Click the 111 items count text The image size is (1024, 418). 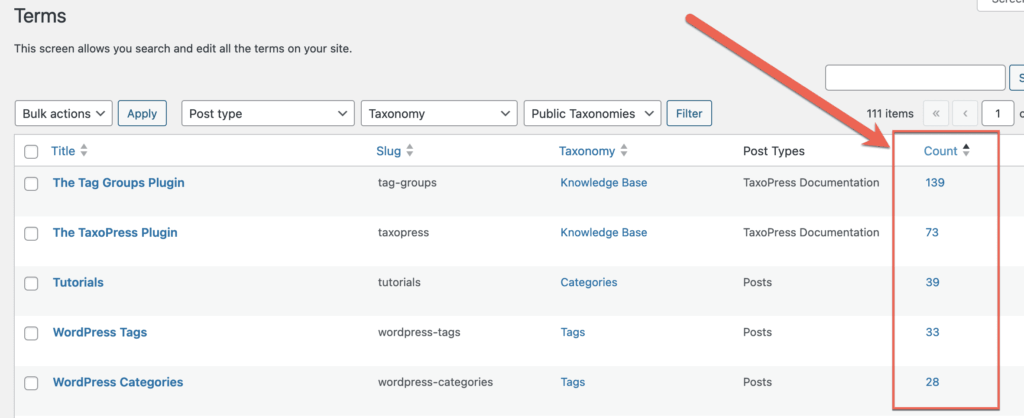point(890,113)
